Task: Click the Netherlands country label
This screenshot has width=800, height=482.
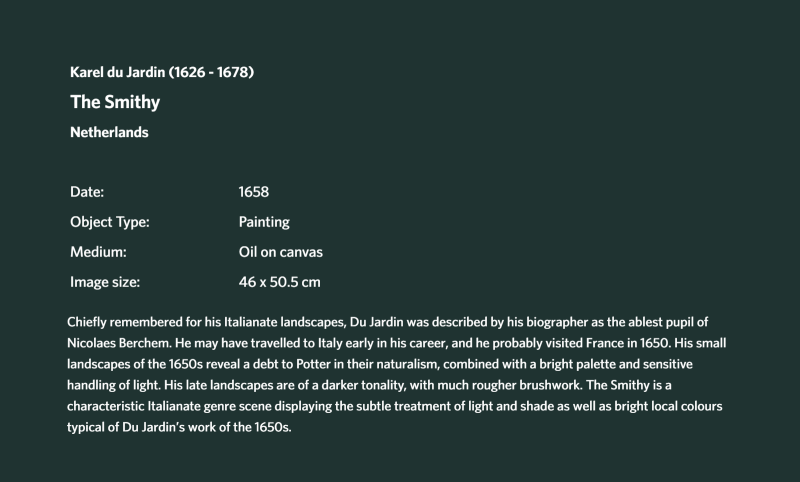Action: [x=109, y=132]
